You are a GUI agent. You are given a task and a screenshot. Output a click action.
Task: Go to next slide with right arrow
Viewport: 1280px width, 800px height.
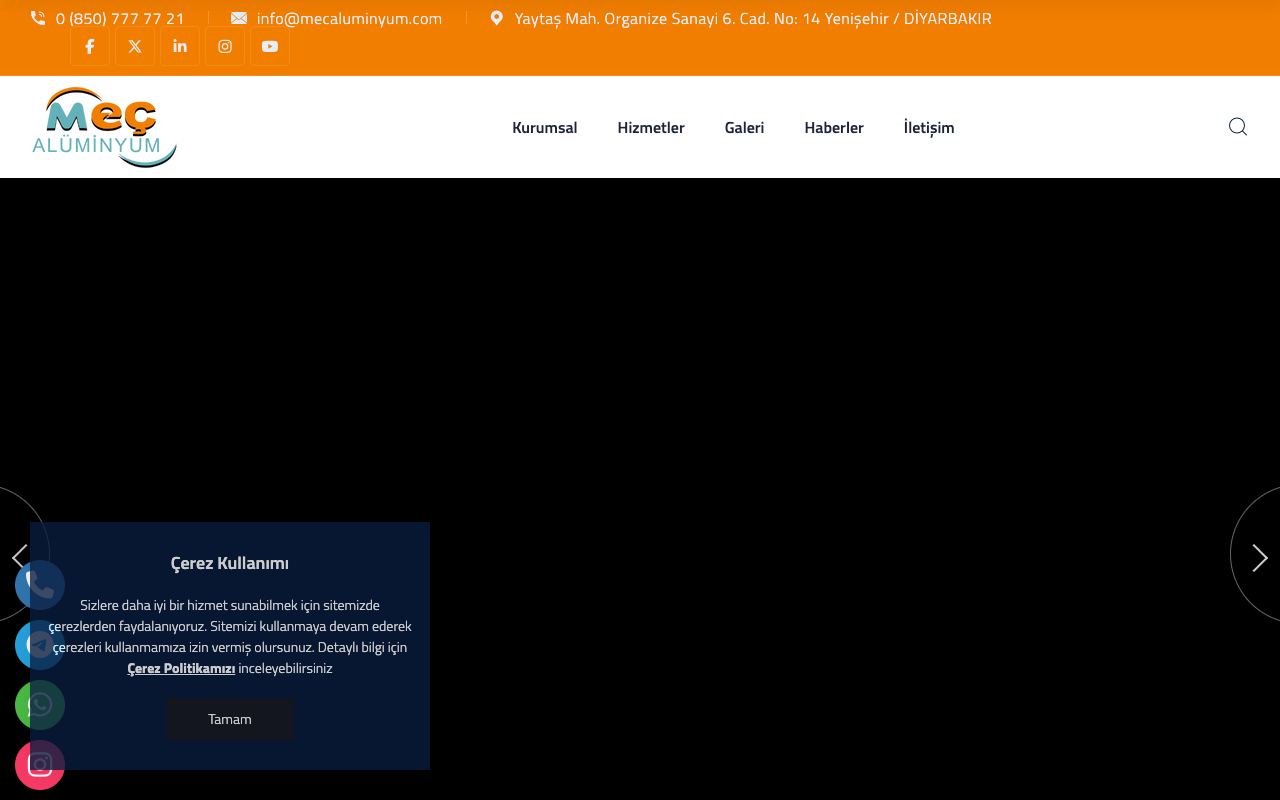1257,557
